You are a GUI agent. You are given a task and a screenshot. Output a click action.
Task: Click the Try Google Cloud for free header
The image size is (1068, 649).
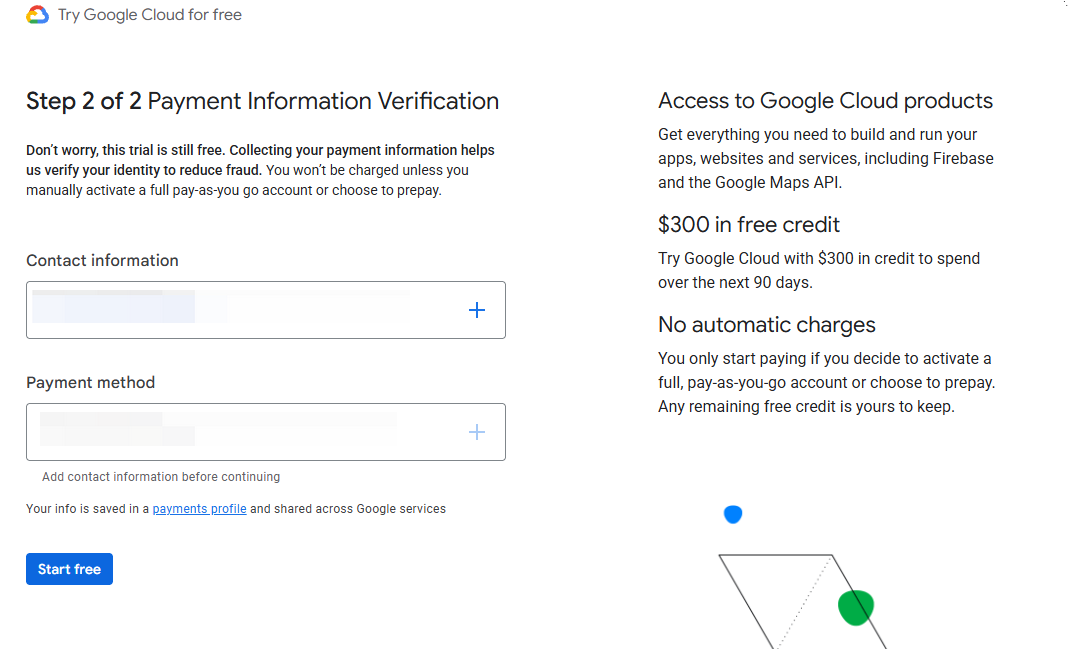[x=149, y=14]
